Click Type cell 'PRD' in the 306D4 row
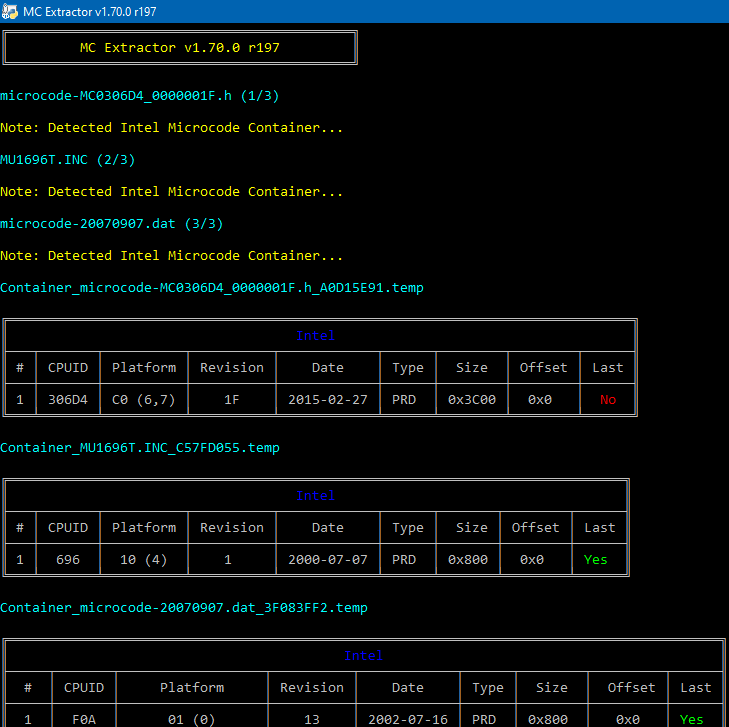 pos(404,400)
